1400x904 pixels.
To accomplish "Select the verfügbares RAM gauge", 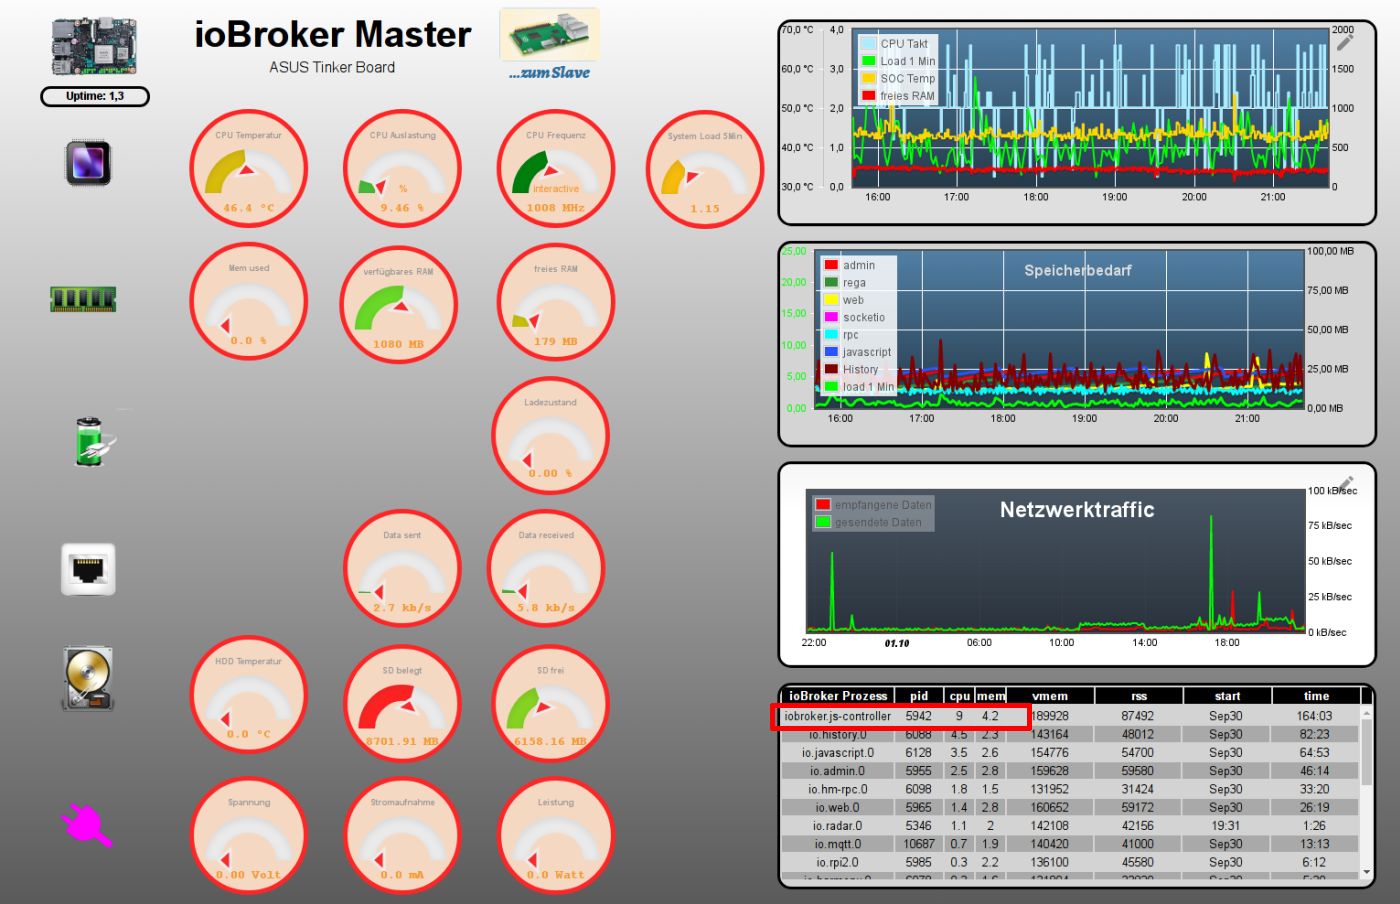I will click(x=399, y=304).
